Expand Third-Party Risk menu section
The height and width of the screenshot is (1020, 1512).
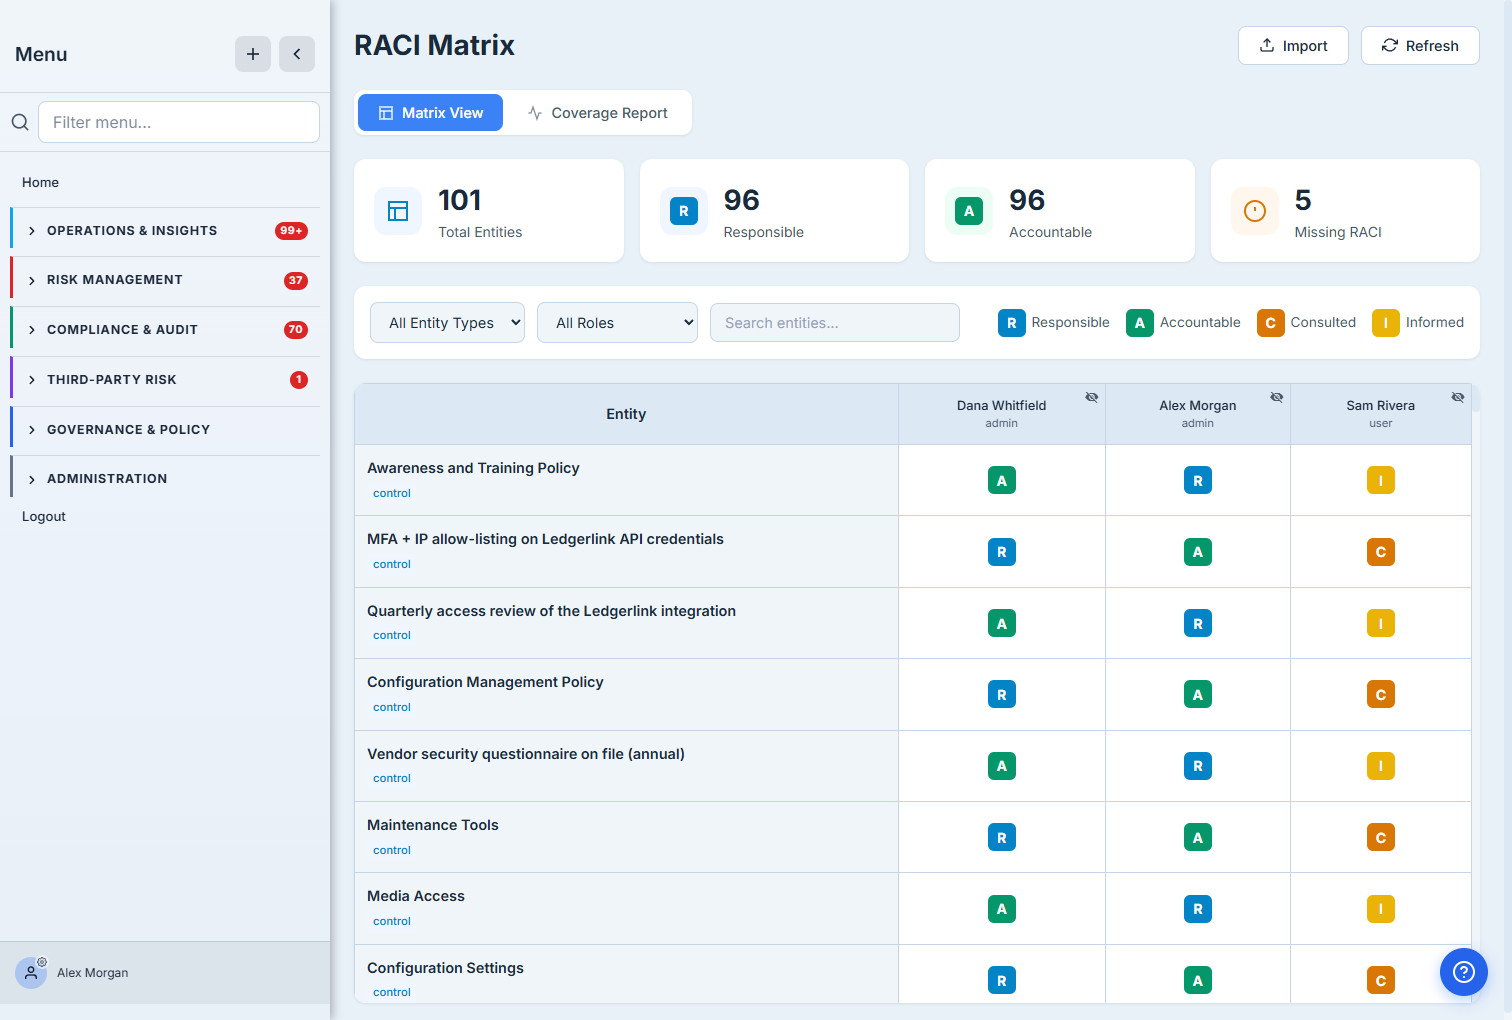point(165,380)
